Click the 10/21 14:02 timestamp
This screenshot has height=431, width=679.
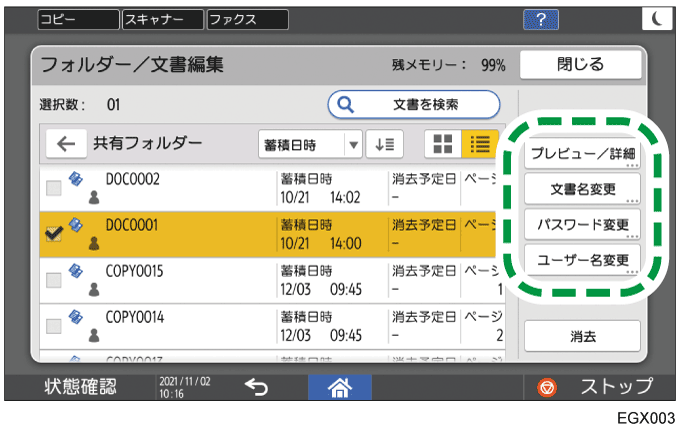click(320, 198)
